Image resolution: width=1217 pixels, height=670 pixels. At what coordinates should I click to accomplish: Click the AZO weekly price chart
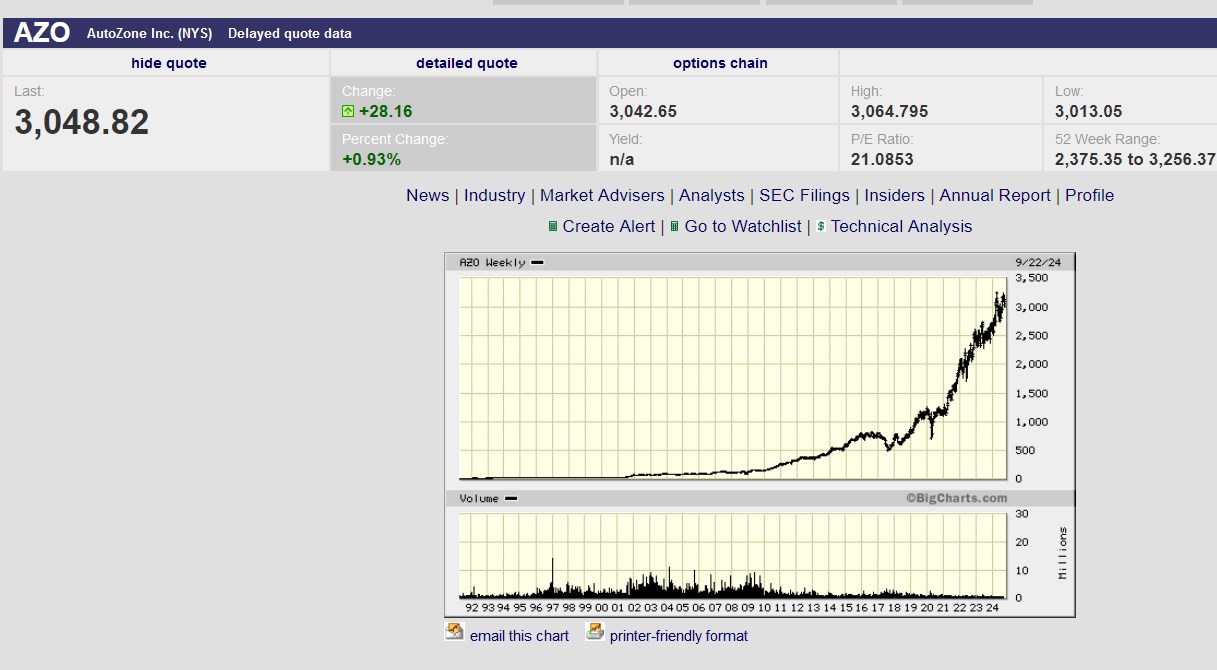click(733, 378)
